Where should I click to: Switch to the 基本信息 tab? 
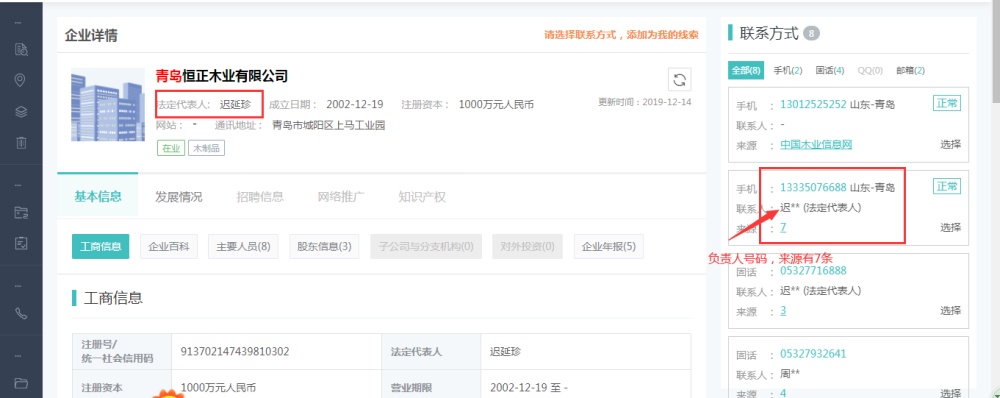tap(98, 197)
